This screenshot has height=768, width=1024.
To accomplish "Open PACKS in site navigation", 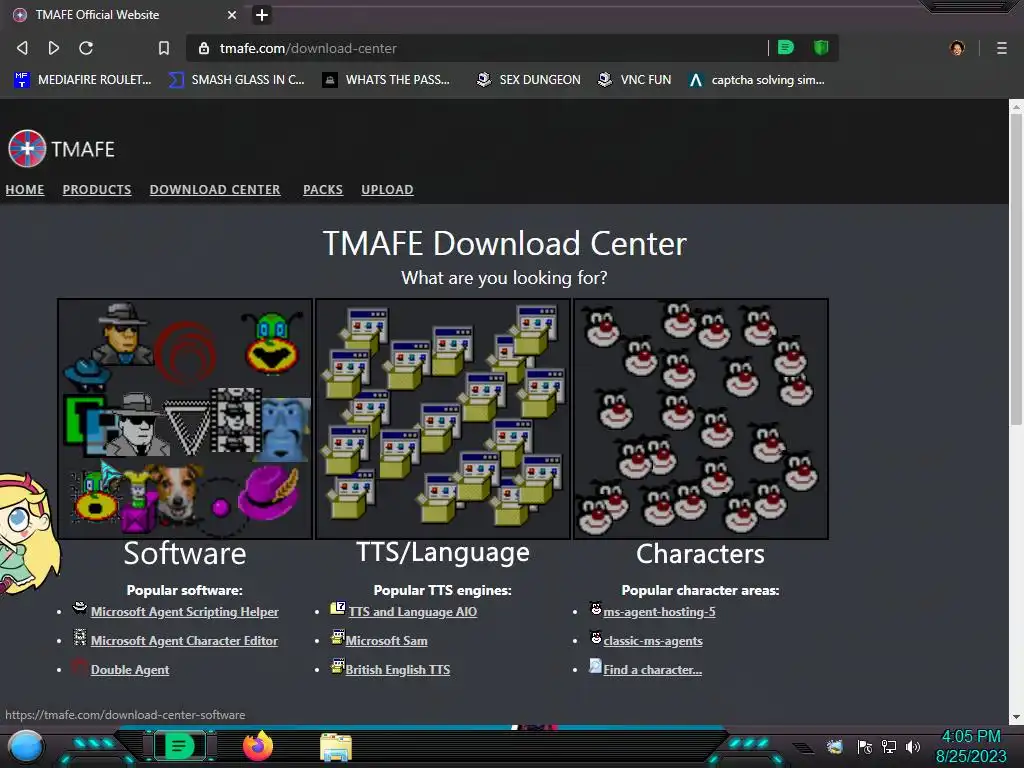I will (323, 189).
